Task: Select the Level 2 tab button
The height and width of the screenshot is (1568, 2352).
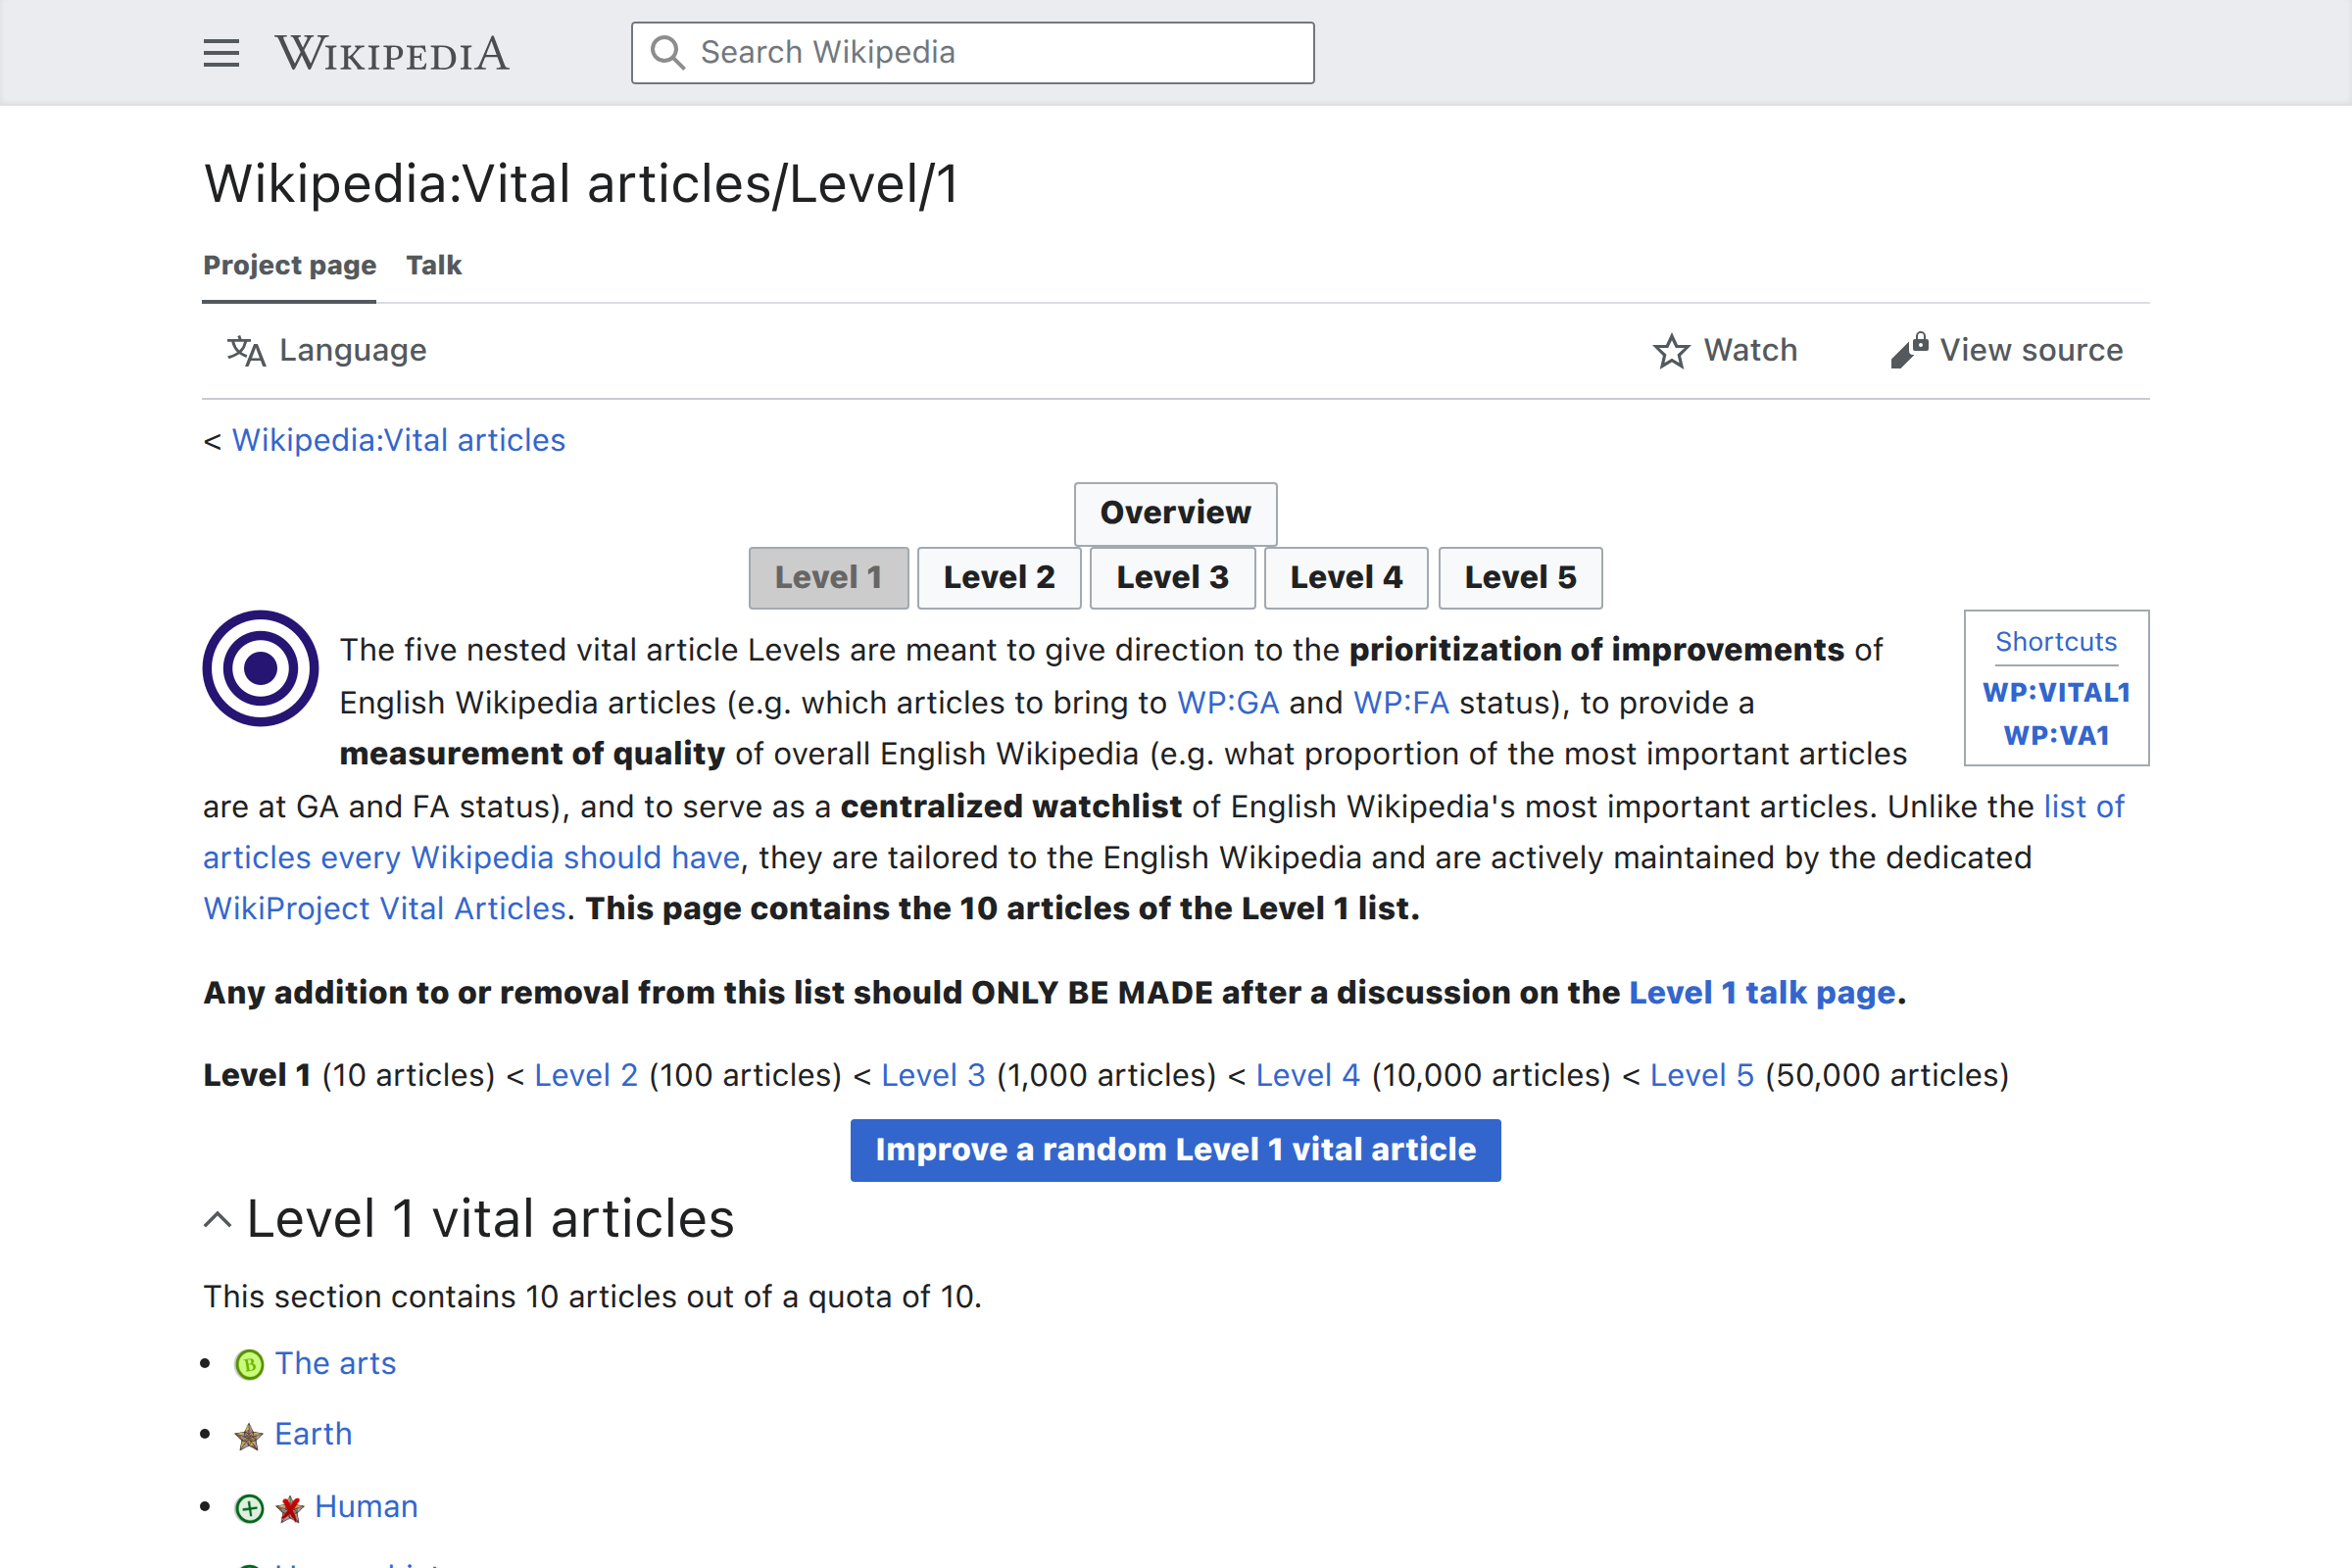Action: pos(999,578)
